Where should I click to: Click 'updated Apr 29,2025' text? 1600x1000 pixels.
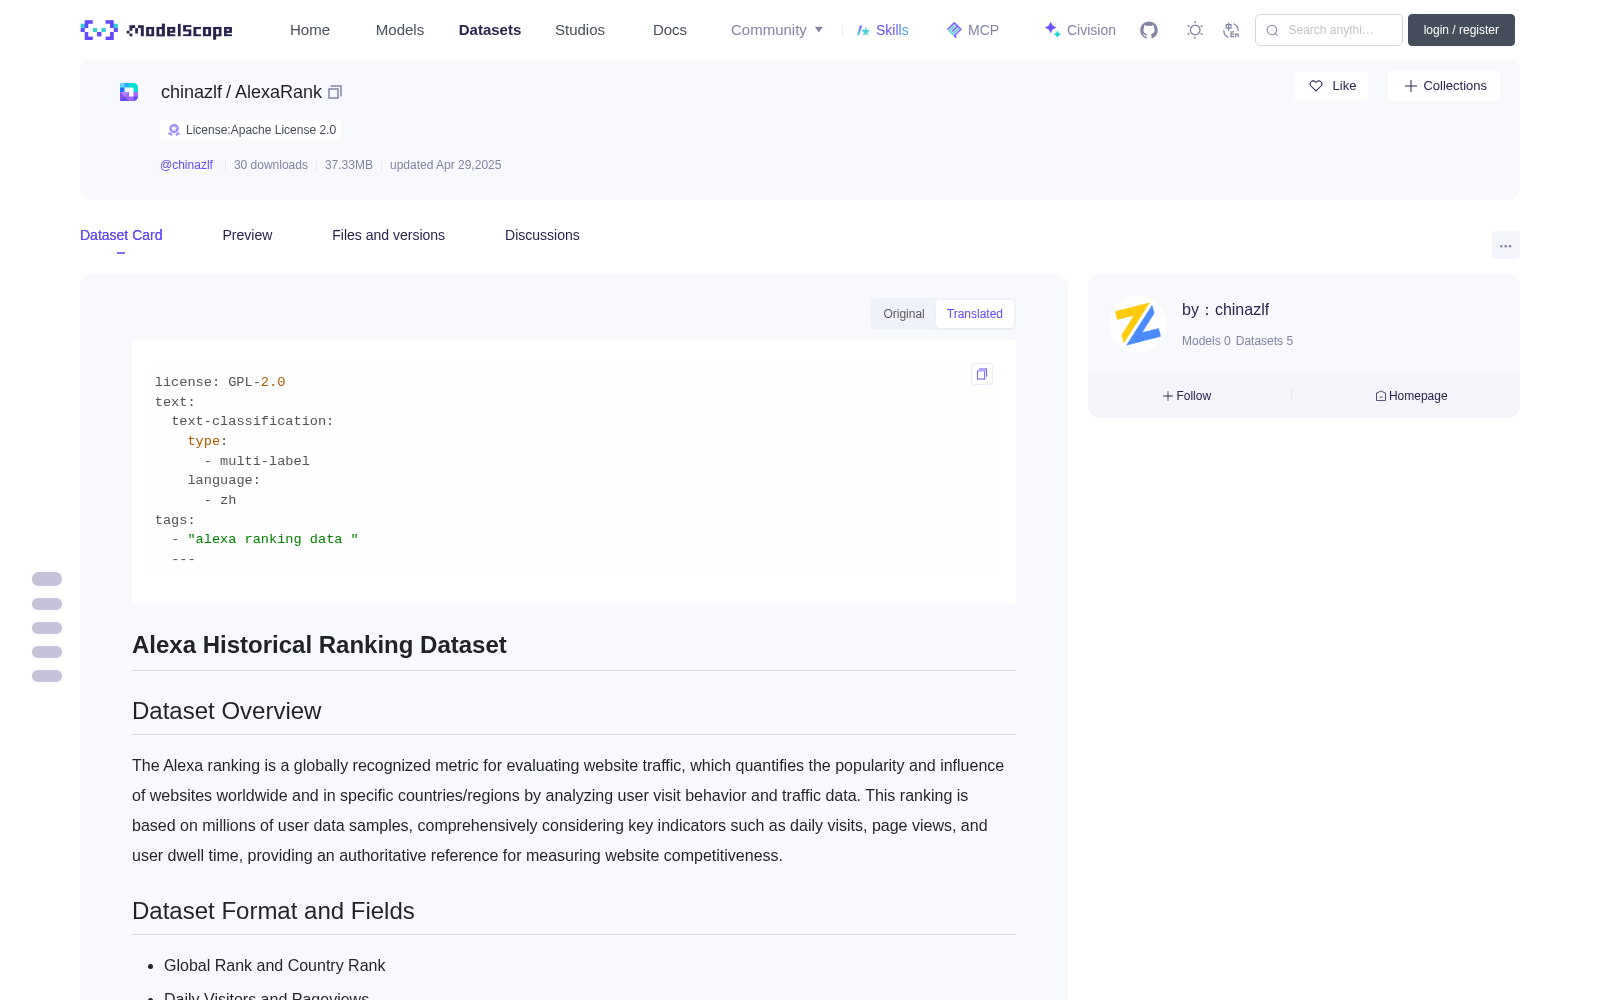[x=446, y=165]
